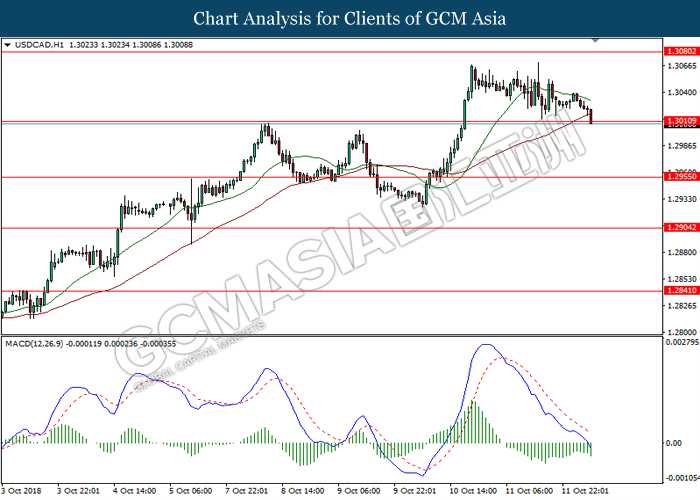Viewport: 700px width, 500px height.
Task: Click the 1.28530 price axis value
Action: [x=682, y=279]
